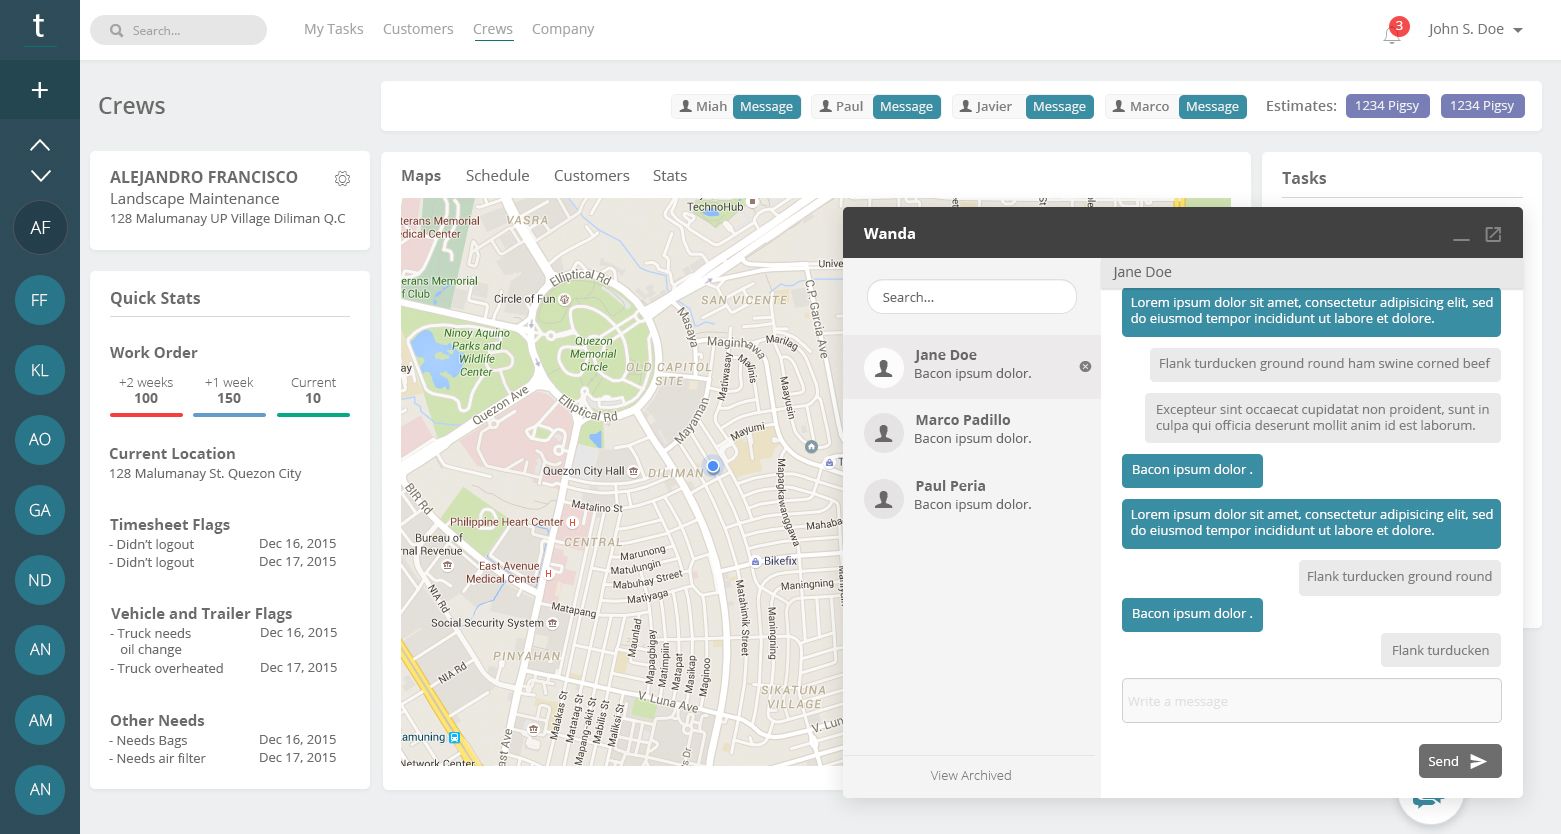Click the down chevron in sidebar
This screenshot has width=1561, height=834.
(x=40, y=176)
